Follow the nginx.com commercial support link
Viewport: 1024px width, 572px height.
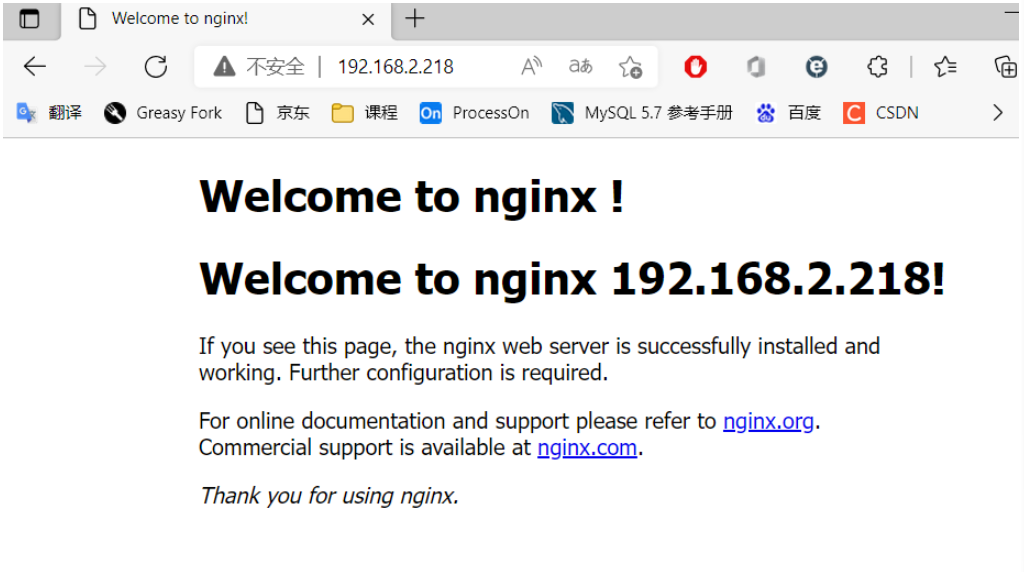[x=587, y=448]
